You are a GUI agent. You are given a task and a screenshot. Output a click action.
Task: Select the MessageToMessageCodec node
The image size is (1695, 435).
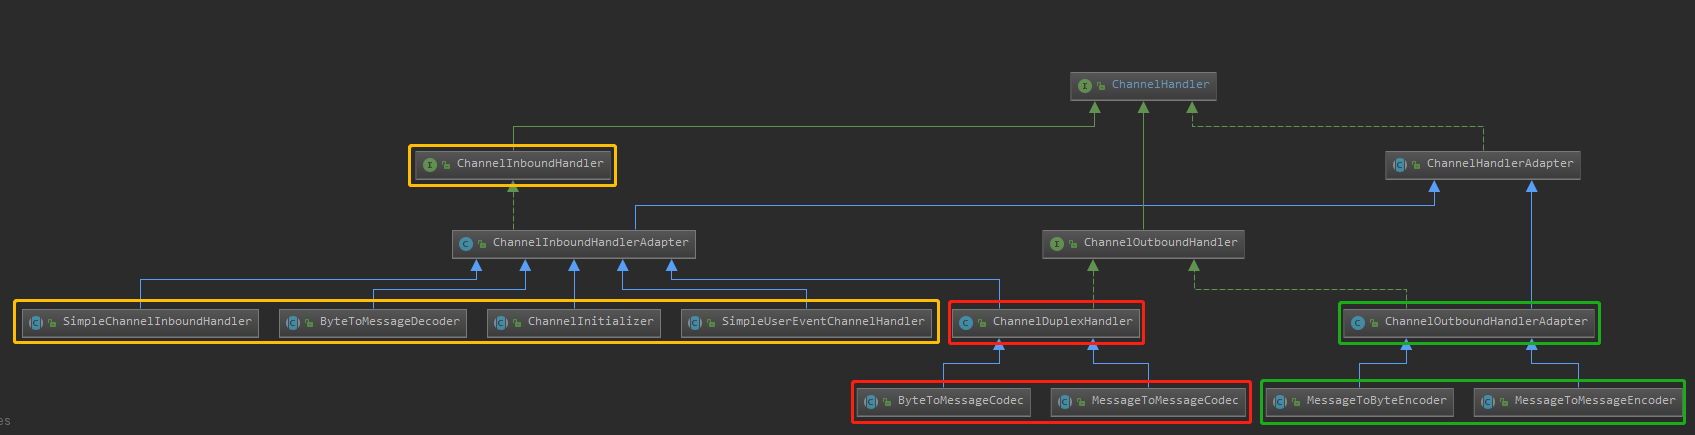[x=1148, y=402]
